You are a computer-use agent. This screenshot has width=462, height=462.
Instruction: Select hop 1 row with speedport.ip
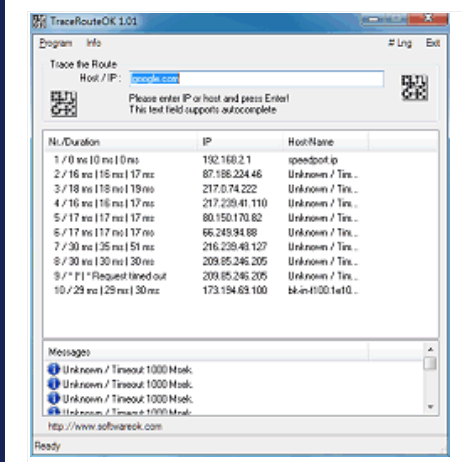click(x=207, y=160)
